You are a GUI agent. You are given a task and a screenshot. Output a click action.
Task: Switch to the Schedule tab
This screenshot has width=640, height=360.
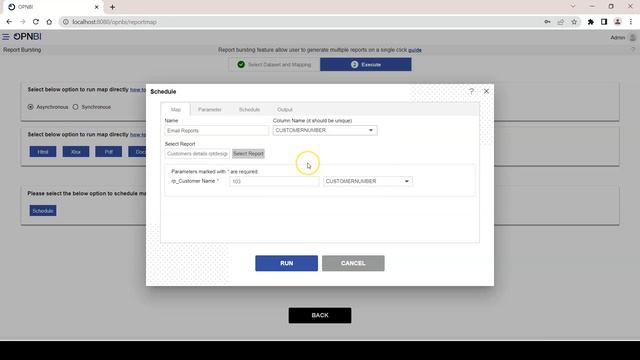pos(249,109)
